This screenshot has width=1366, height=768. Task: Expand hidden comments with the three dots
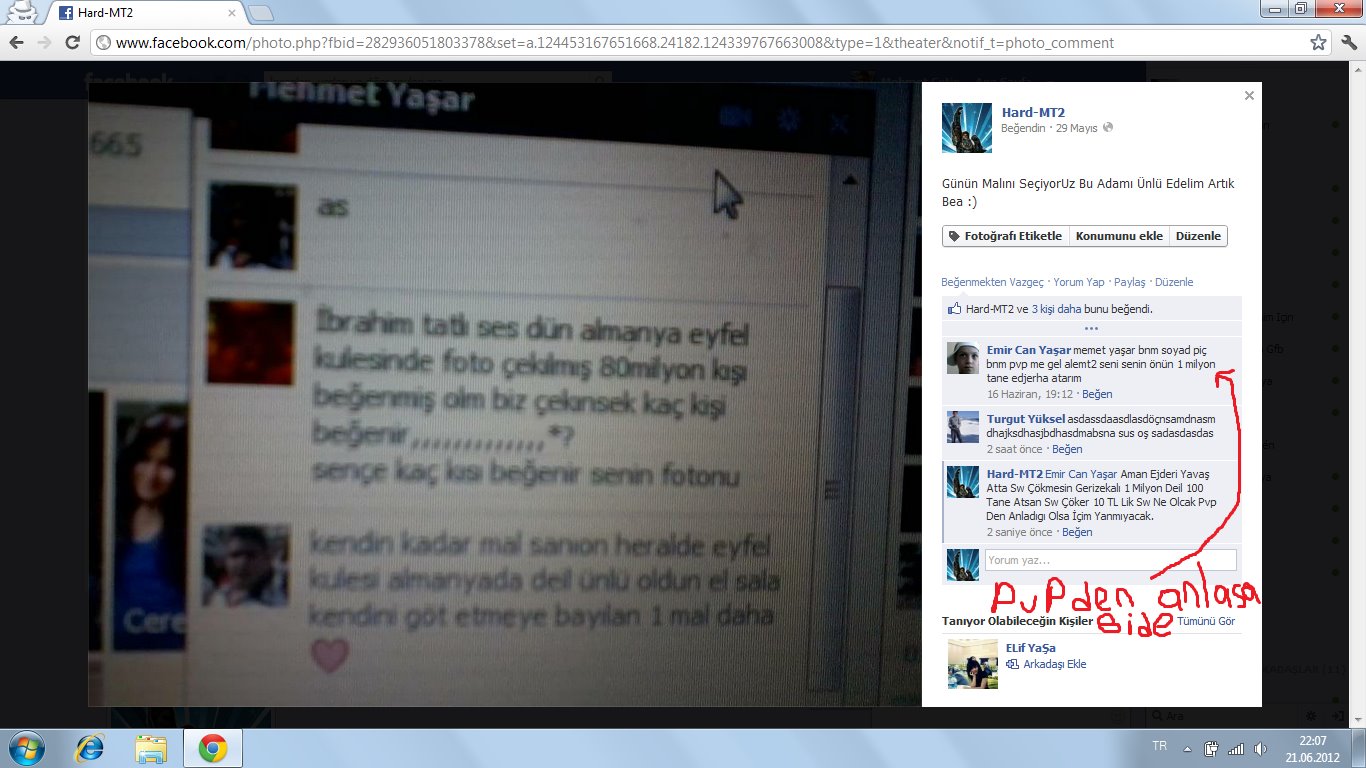click(1091, 328)
